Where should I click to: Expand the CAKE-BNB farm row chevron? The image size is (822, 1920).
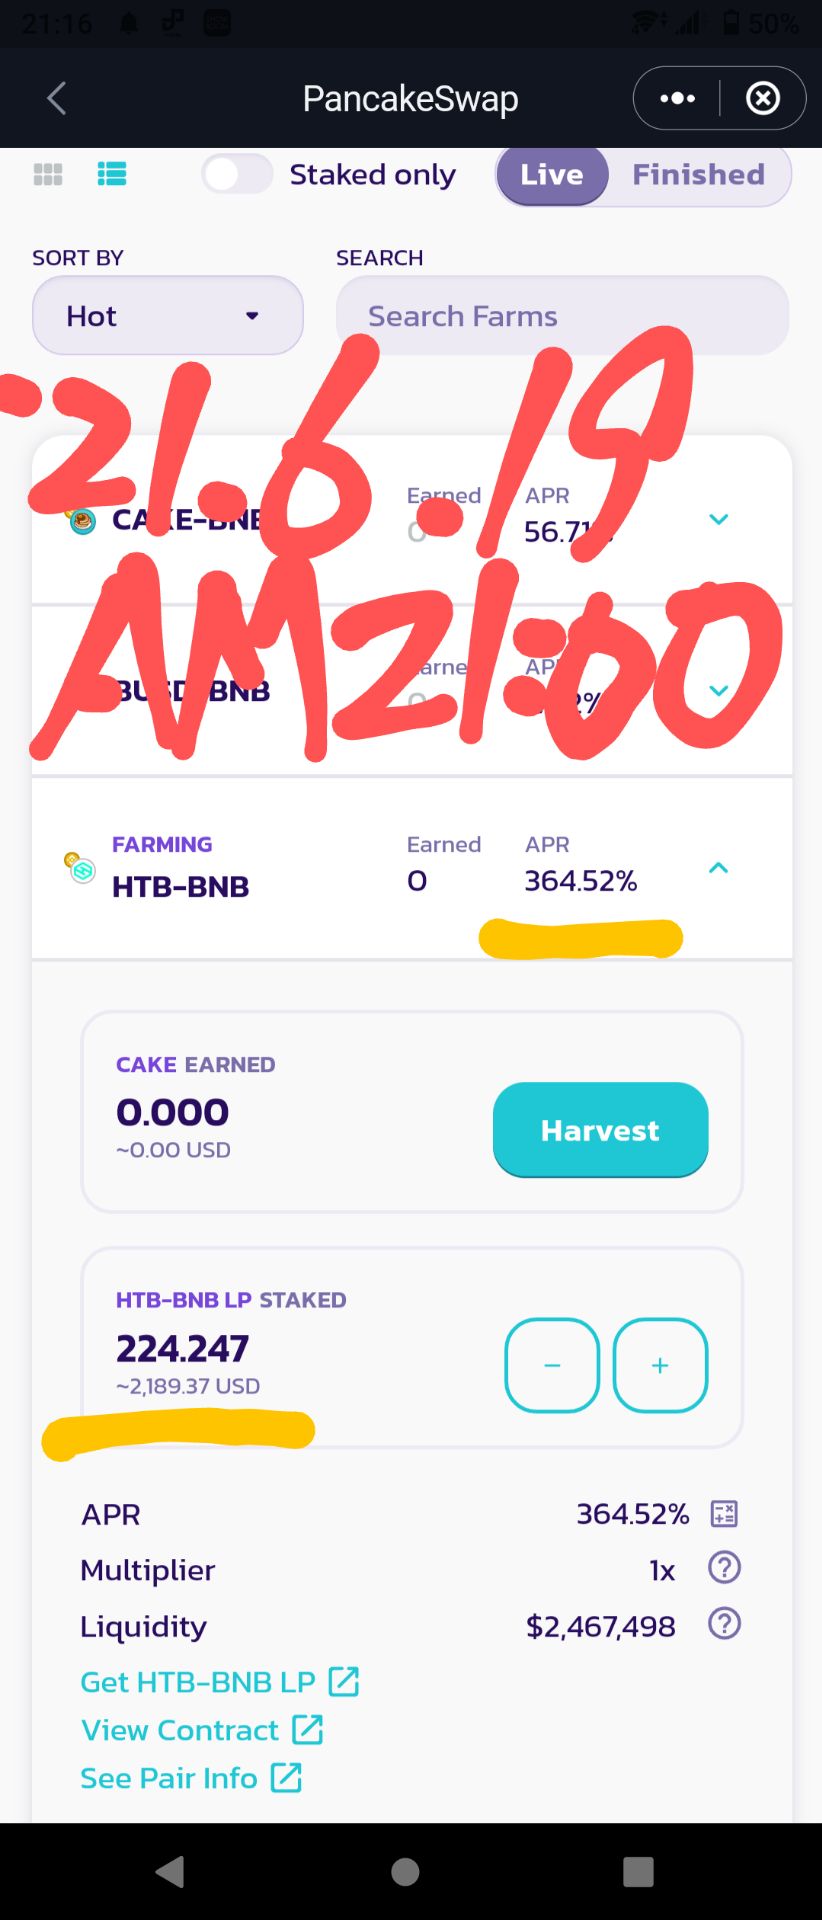point(718,519)
